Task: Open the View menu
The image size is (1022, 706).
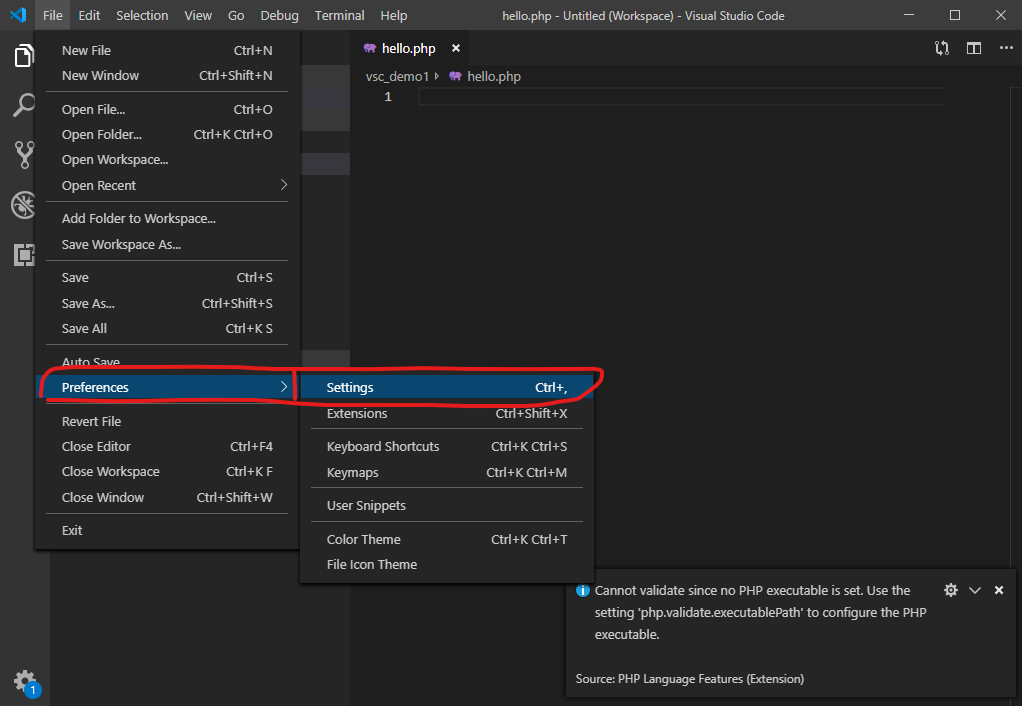Action: click(197, 15)
